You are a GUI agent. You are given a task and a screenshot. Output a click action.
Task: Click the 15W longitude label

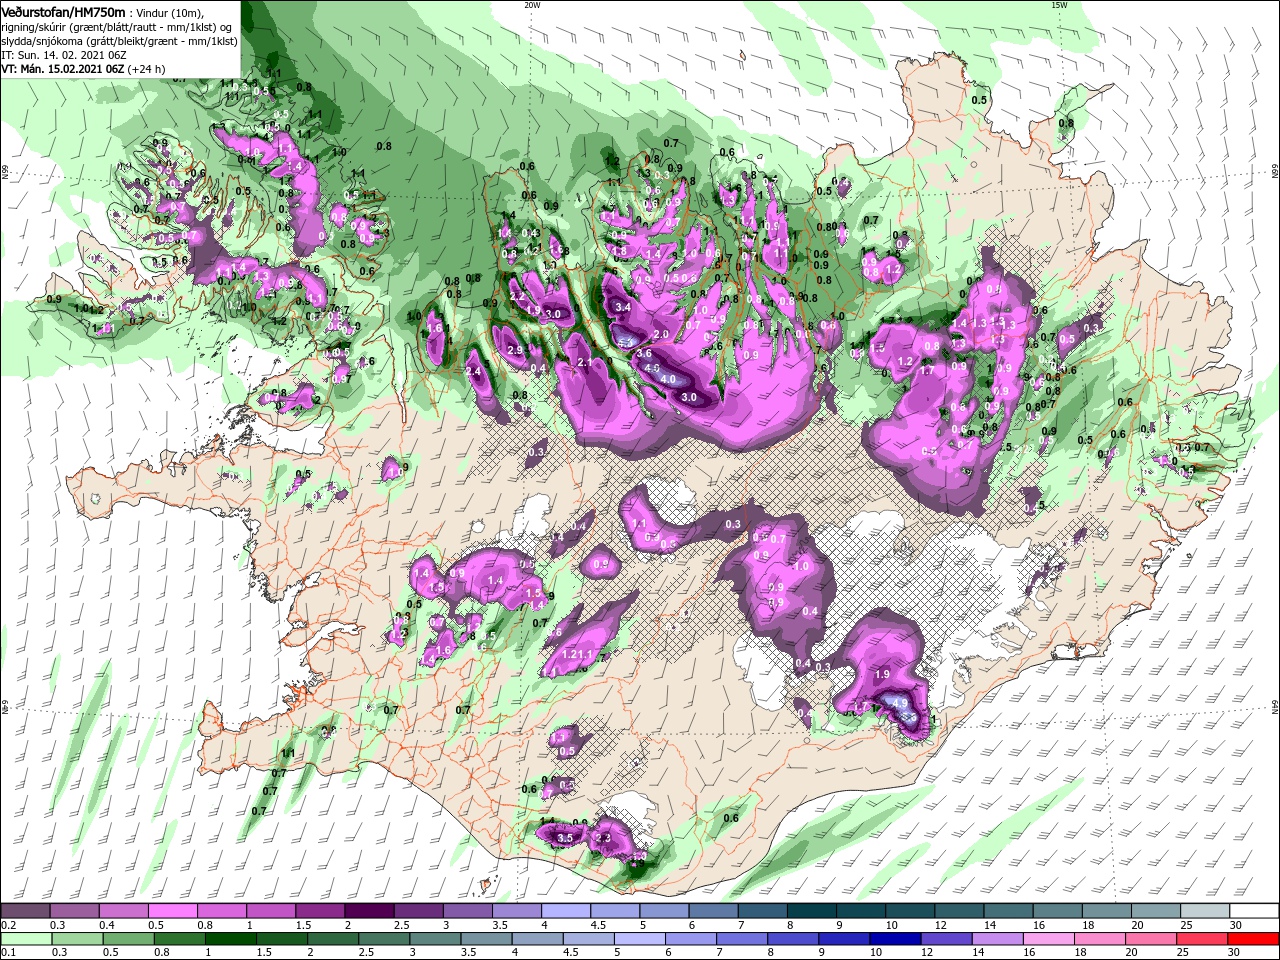1059,4
